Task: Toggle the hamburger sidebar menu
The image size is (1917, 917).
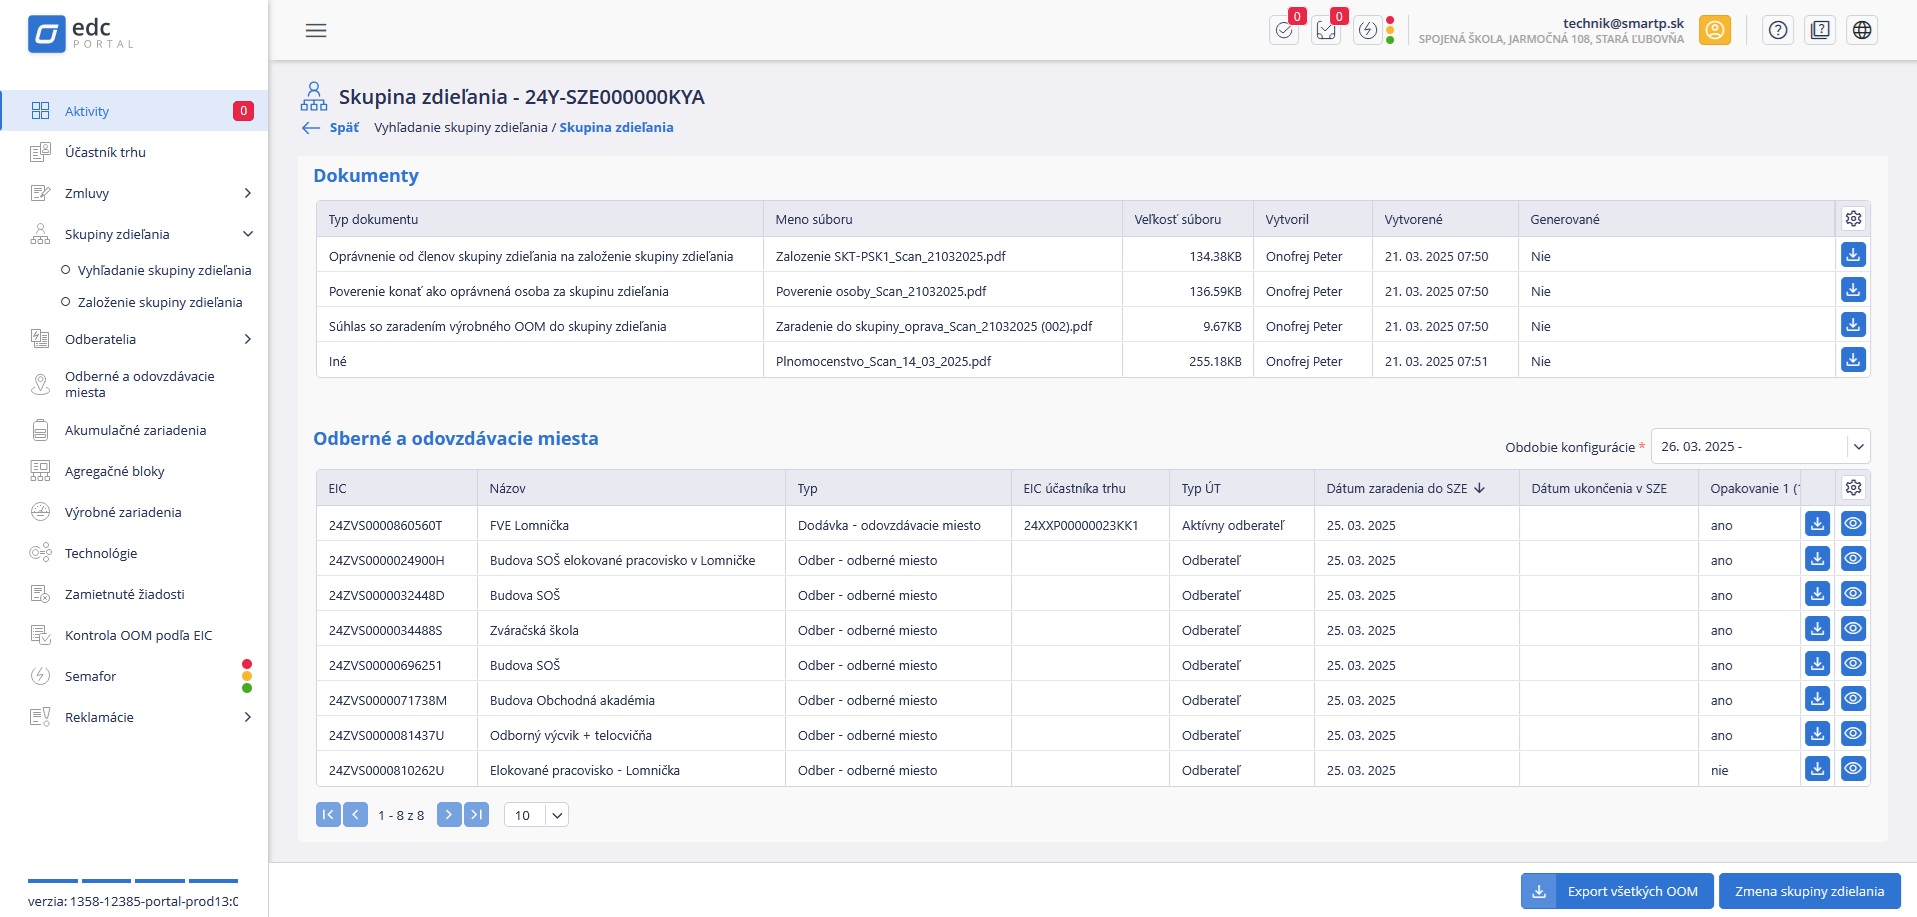Action: [x=316, y=30]
